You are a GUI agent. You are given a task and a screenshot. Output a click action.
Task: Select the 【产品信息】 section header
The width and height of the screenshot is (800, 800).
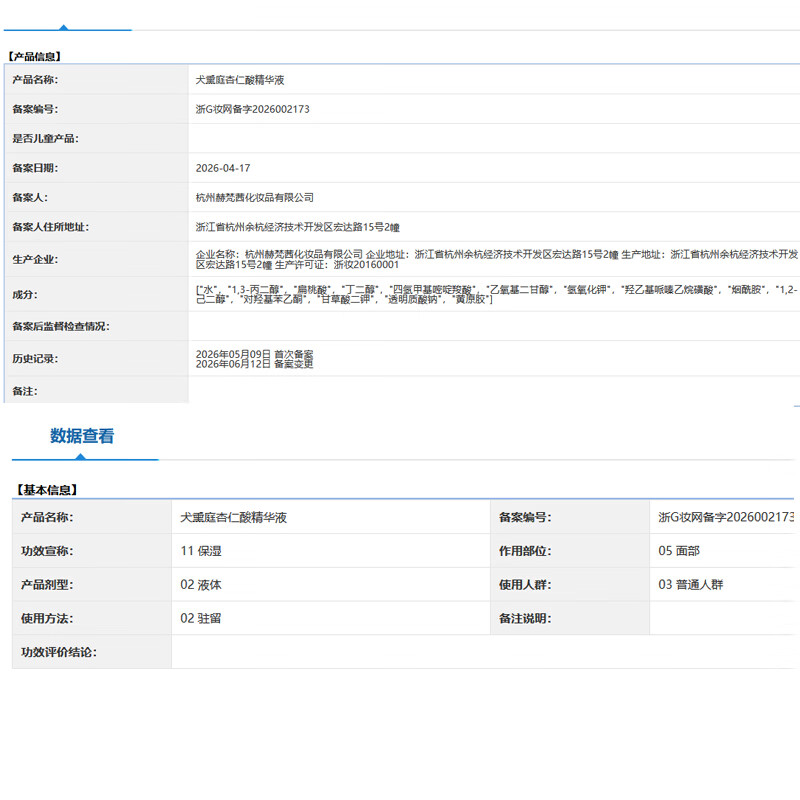tap(35, 57)
